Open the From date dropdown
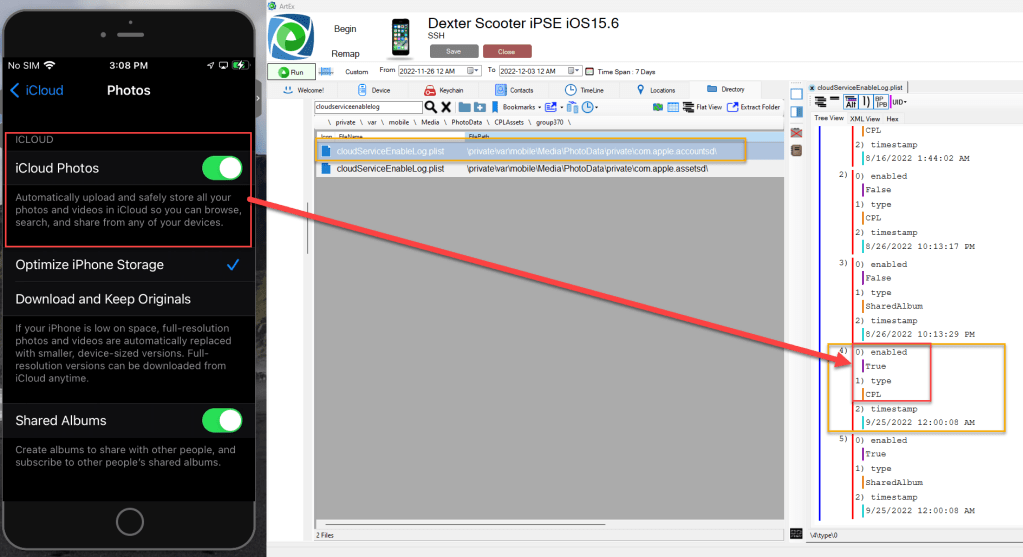 tap(476, 71)
